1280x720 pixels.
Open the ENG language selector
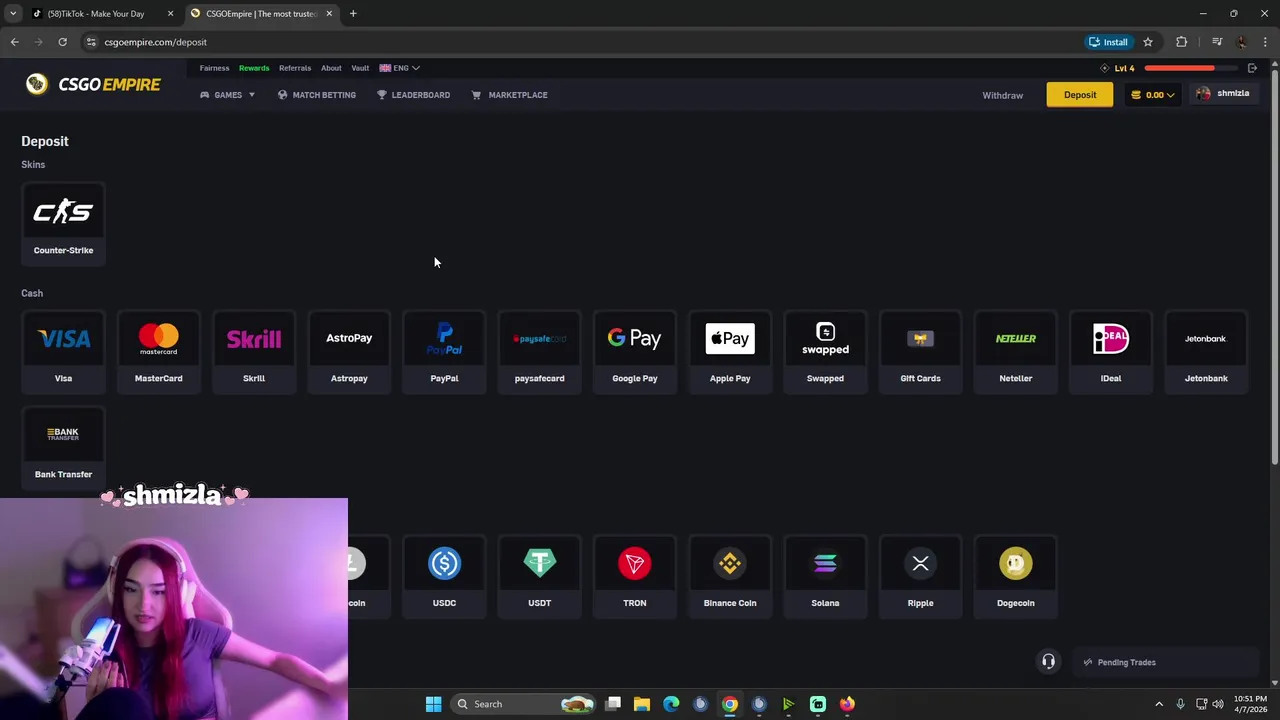coord(399,68)
